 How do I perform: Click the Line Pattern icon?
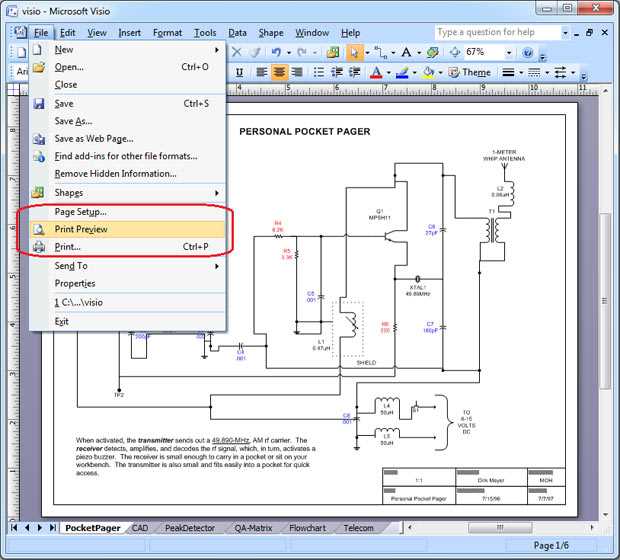[534, 72]
